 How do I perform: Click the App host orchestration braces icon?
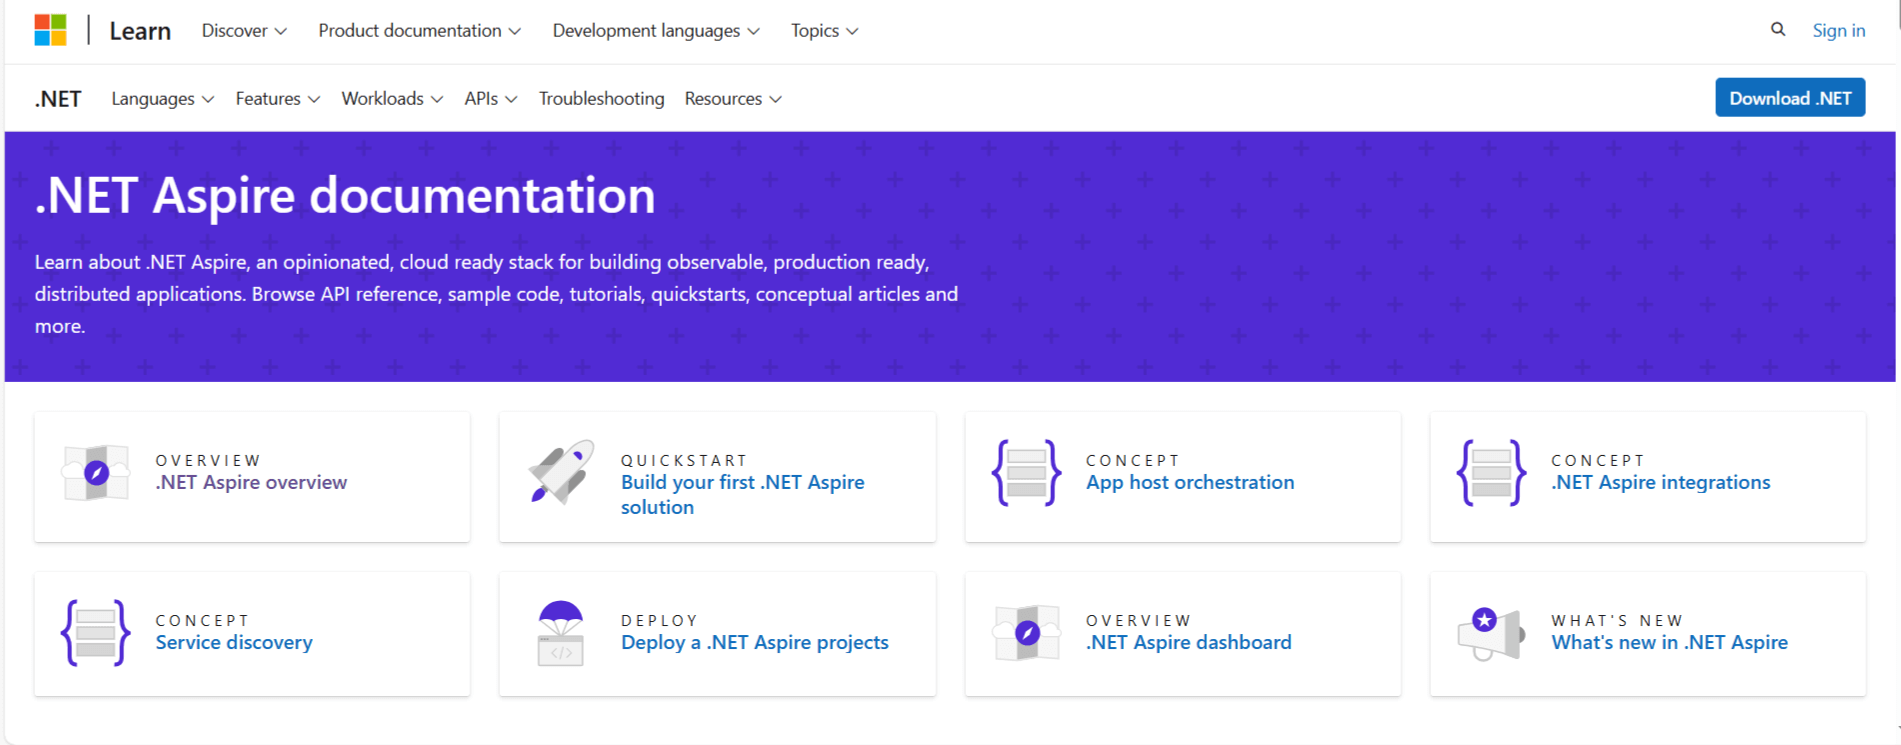1026,472
